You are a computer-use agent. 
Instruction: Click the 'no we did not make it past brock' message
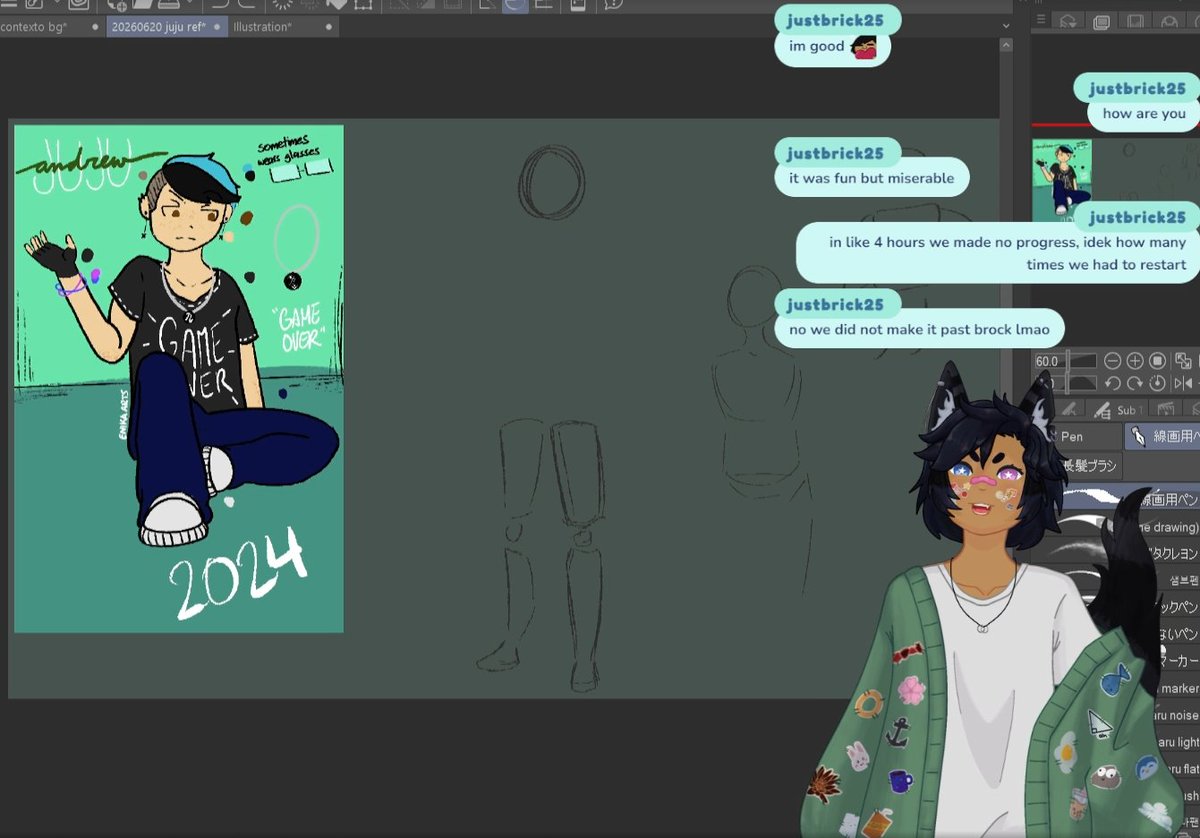(918, 329)
